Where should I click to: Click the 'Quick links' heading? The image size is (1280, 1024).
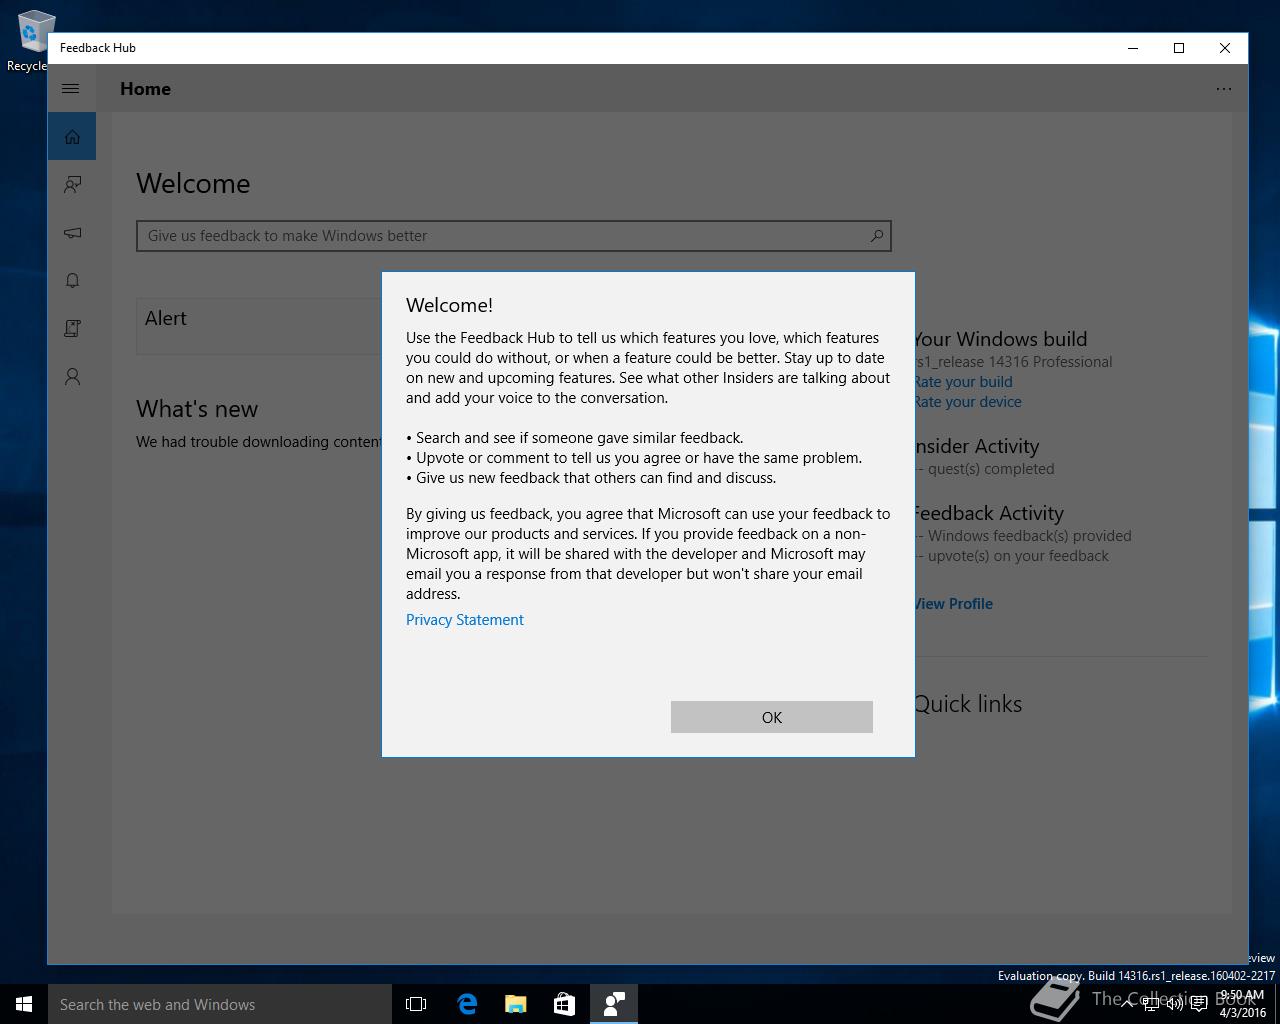(x=968, y=704)
